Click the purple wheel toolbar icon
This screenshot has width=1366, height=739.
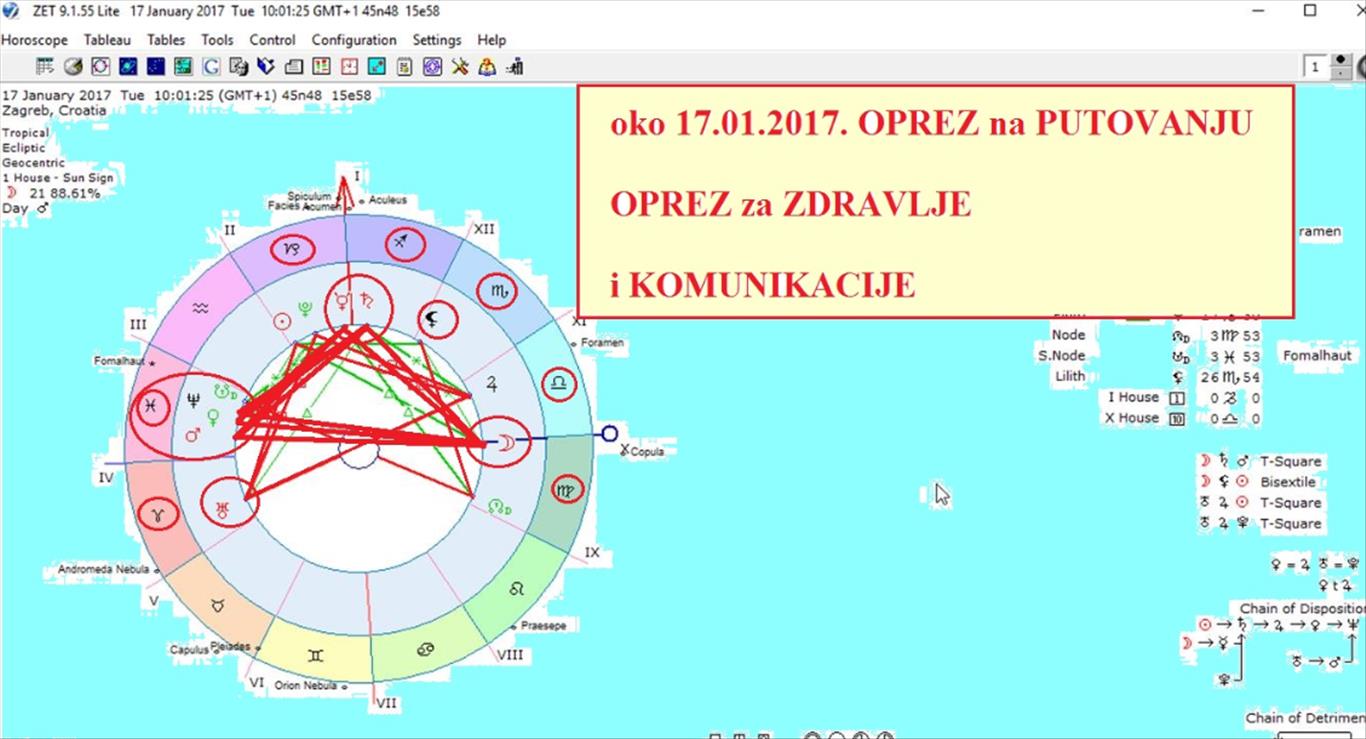(x=432, y=67)
